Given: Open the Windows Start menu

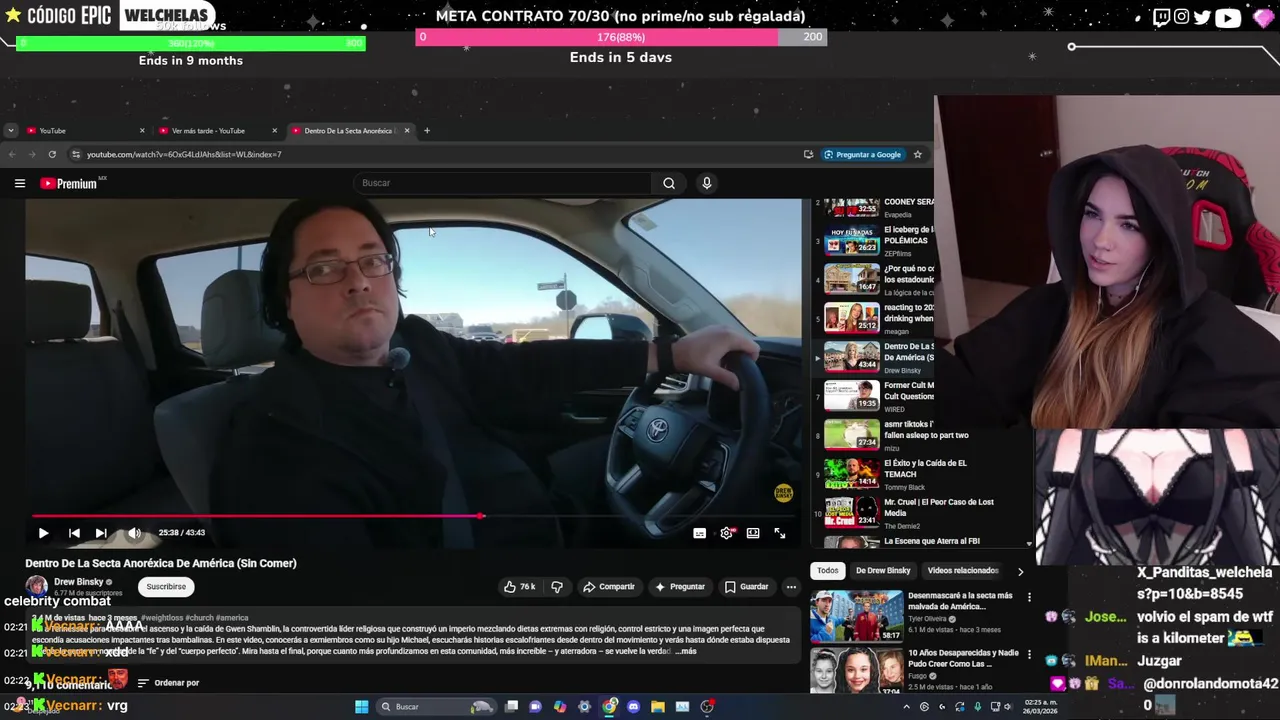Looking at the screenshot, I should (x=362, y=707).
